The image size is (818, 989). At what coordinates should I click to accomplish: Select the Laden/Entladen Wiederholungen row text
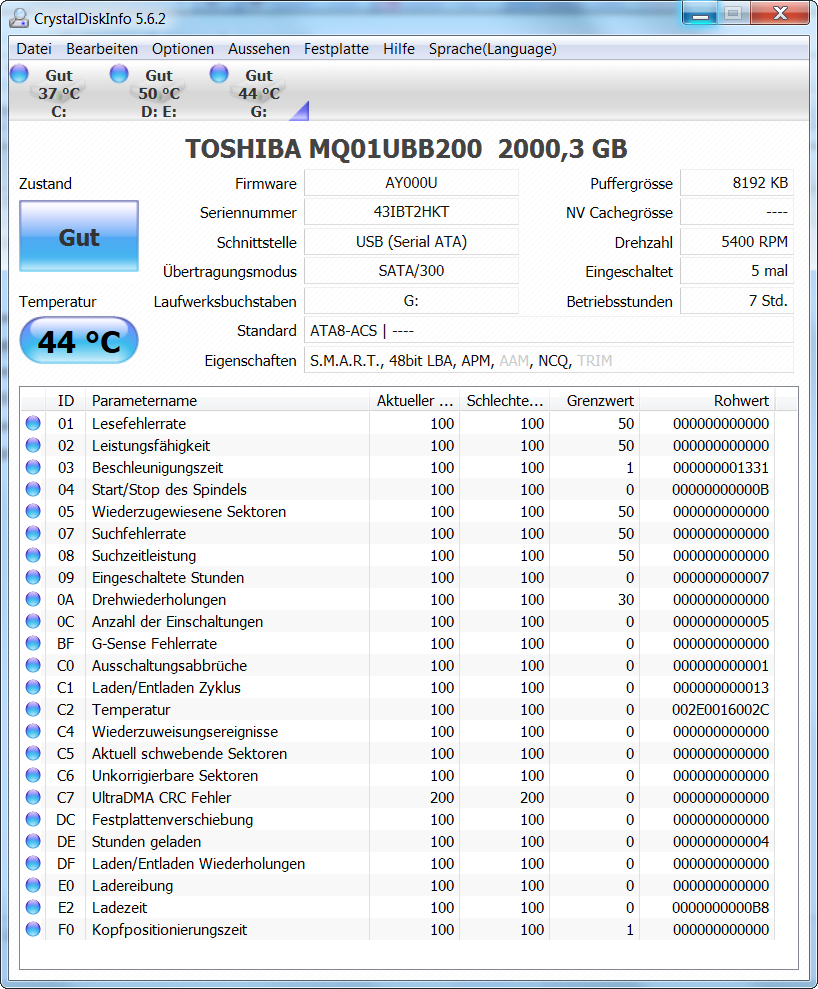pyautogui.click(x=198, y=863)
